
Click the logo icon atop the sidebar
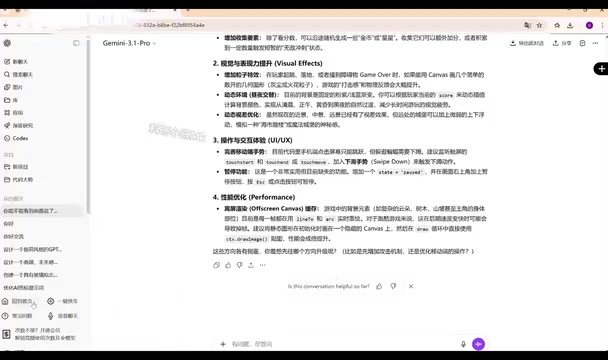click(x=7, y=43)
